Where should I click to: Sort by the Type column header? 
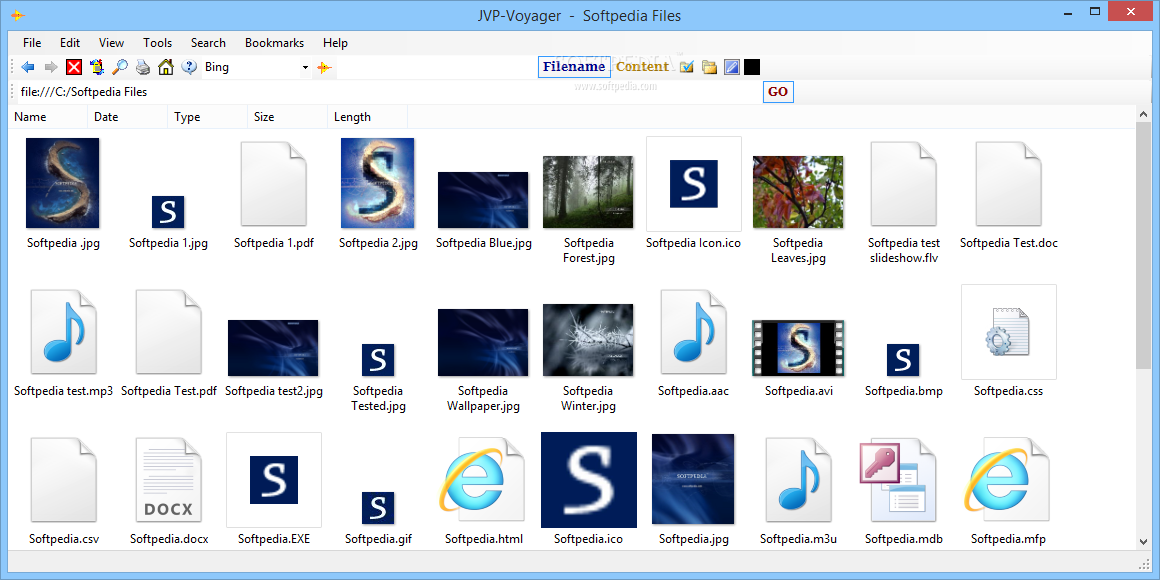point(208,117)
